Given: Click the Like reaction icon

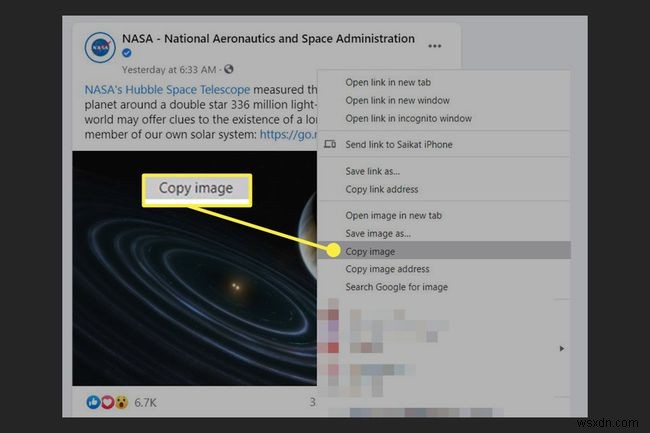Looking at the screenshot, I should tap(94, 403).
